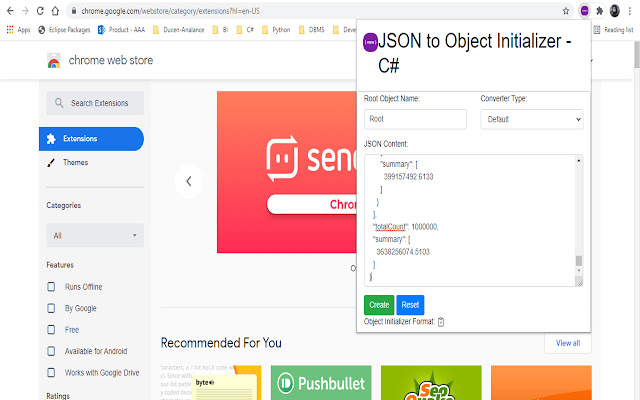The image size is (640, 400).
Task: Open the Pushbullet extension card
Action: (x=321, y=382)
